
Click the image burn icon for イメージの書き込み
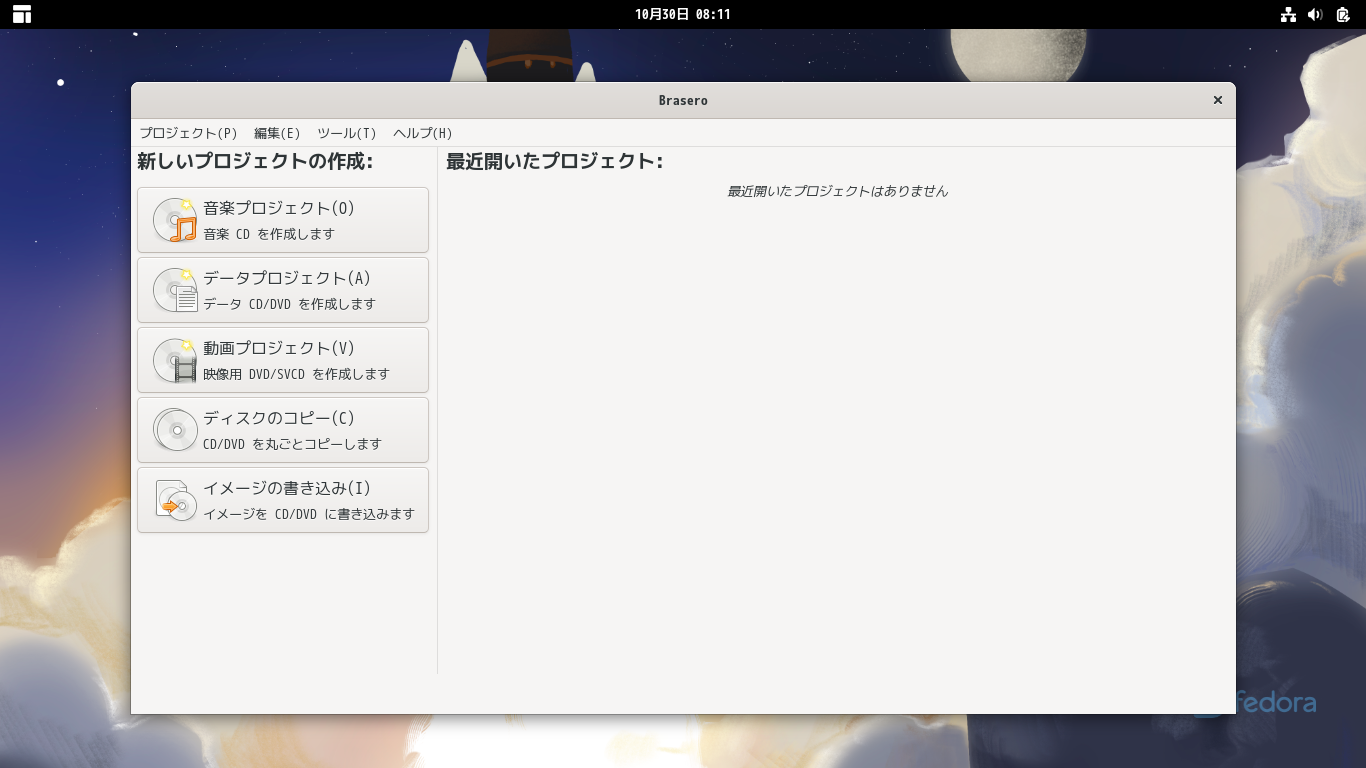pos(175,500)
